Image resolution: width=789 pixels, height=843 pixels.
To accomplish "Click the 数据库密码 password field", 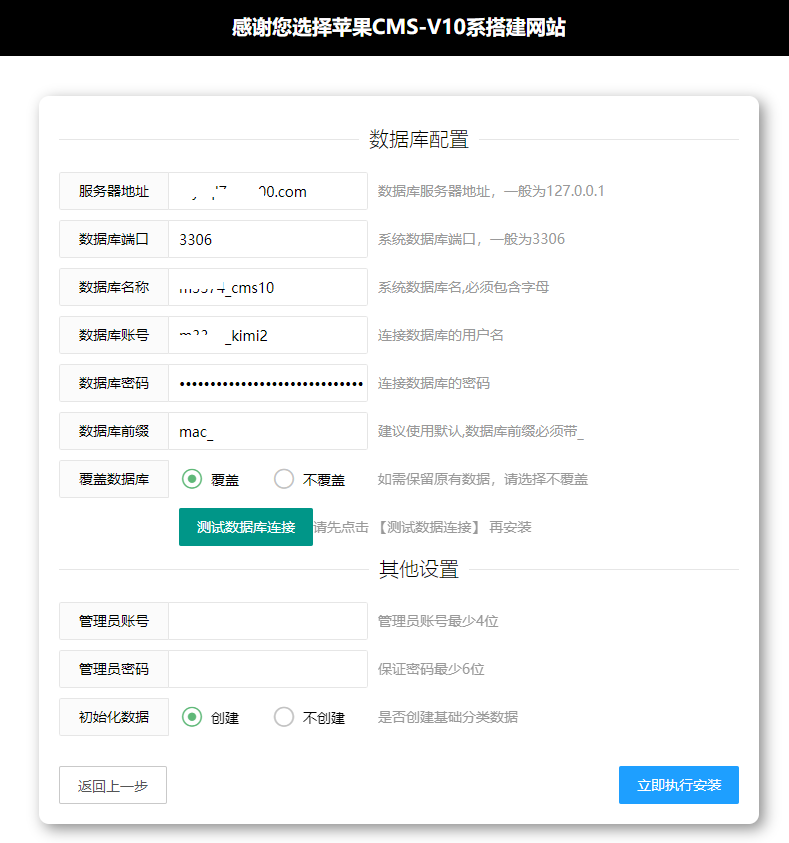I will (268, 383).
